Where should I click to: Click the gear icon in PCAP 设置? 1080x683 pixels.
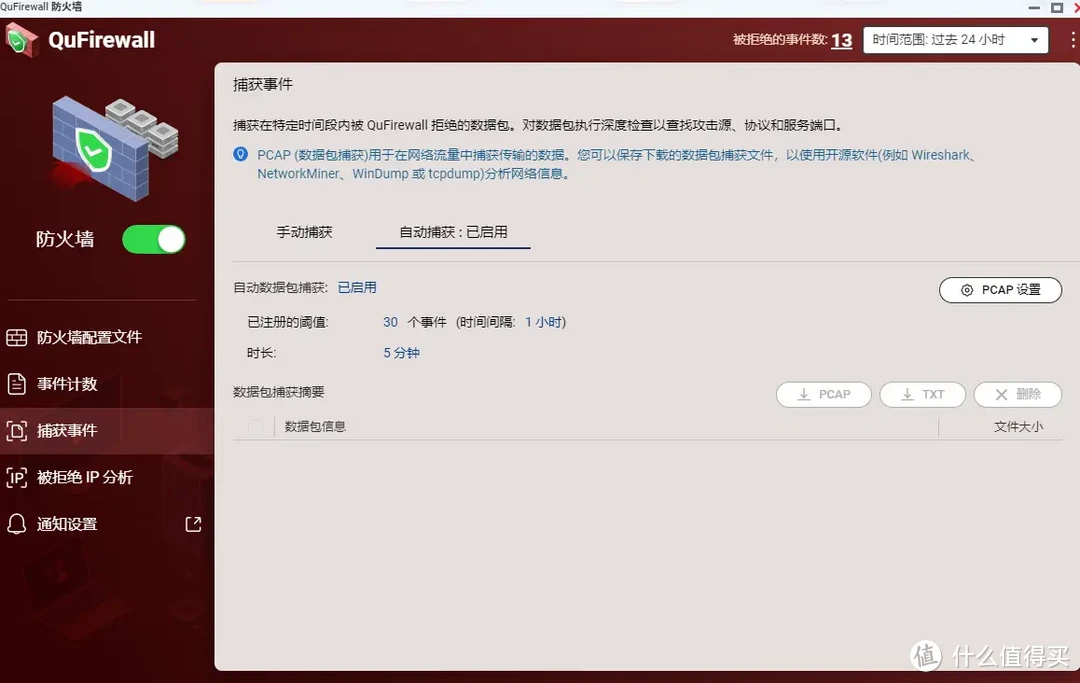coord(967,290)
